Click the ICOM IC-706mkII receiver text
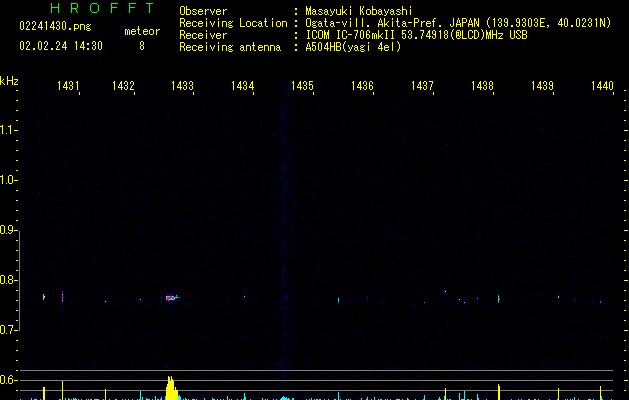The width and height of the screenshot is (629, 400). 416,35
